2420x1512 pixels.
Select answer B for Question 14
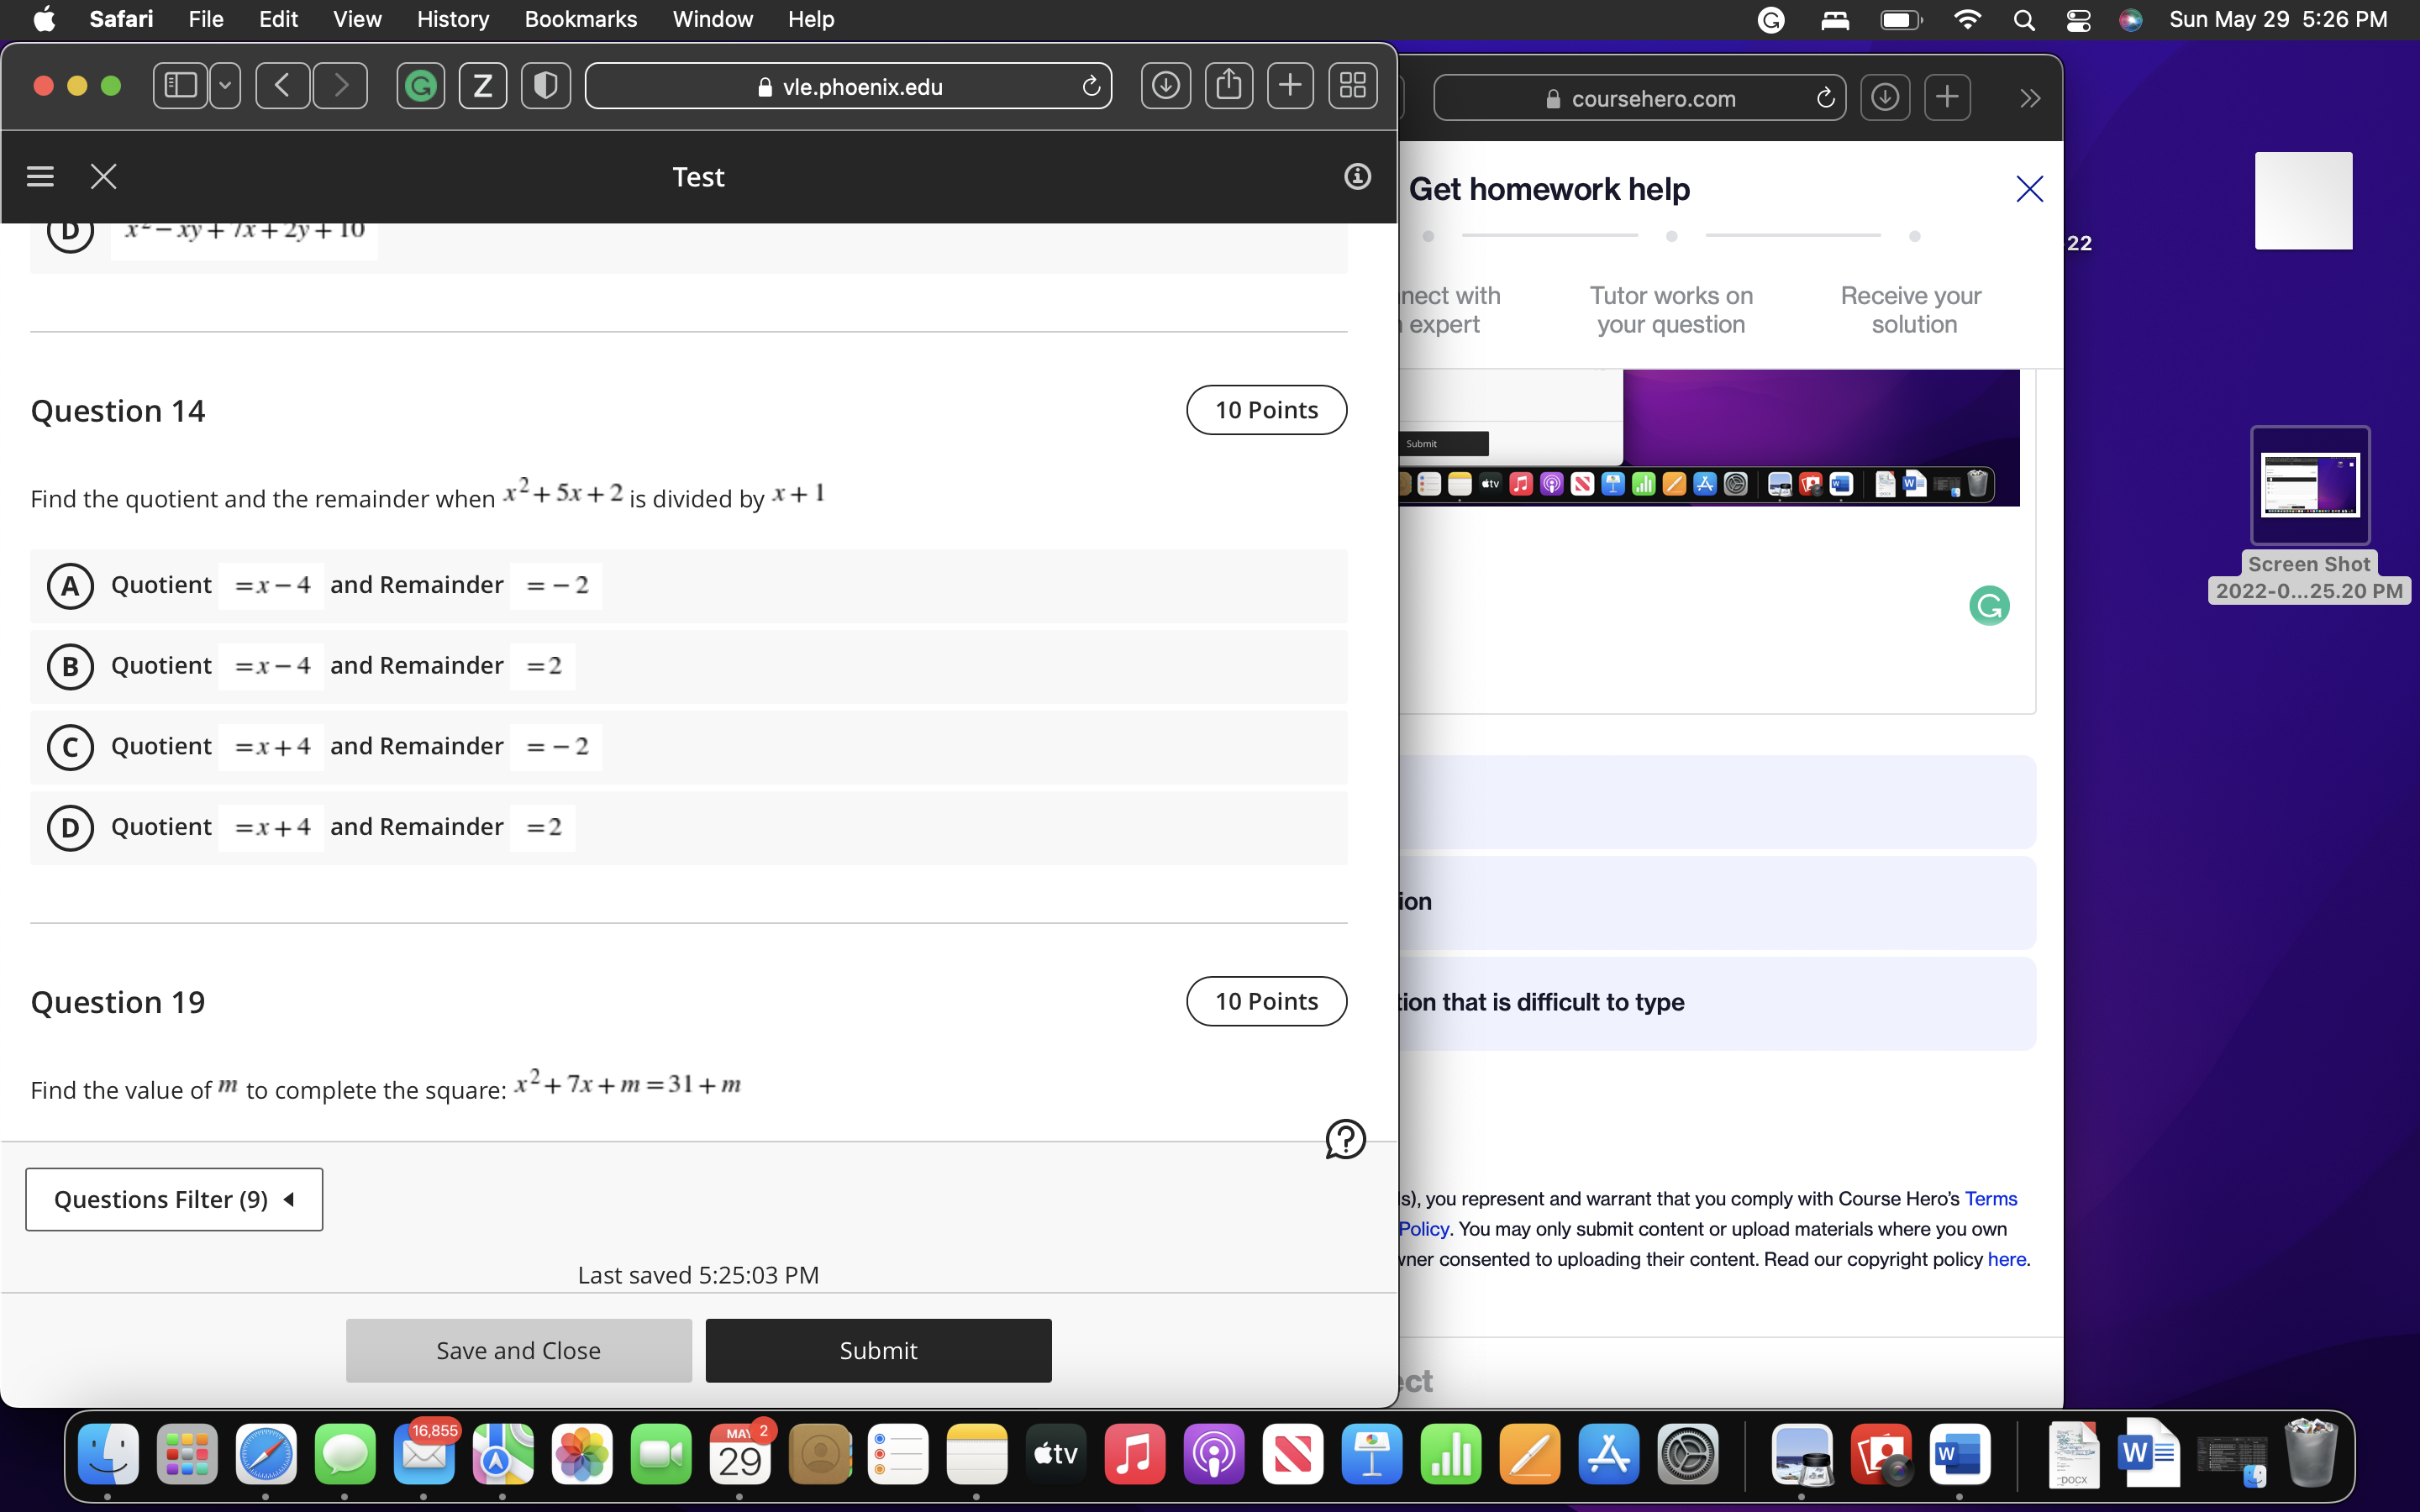70,666
